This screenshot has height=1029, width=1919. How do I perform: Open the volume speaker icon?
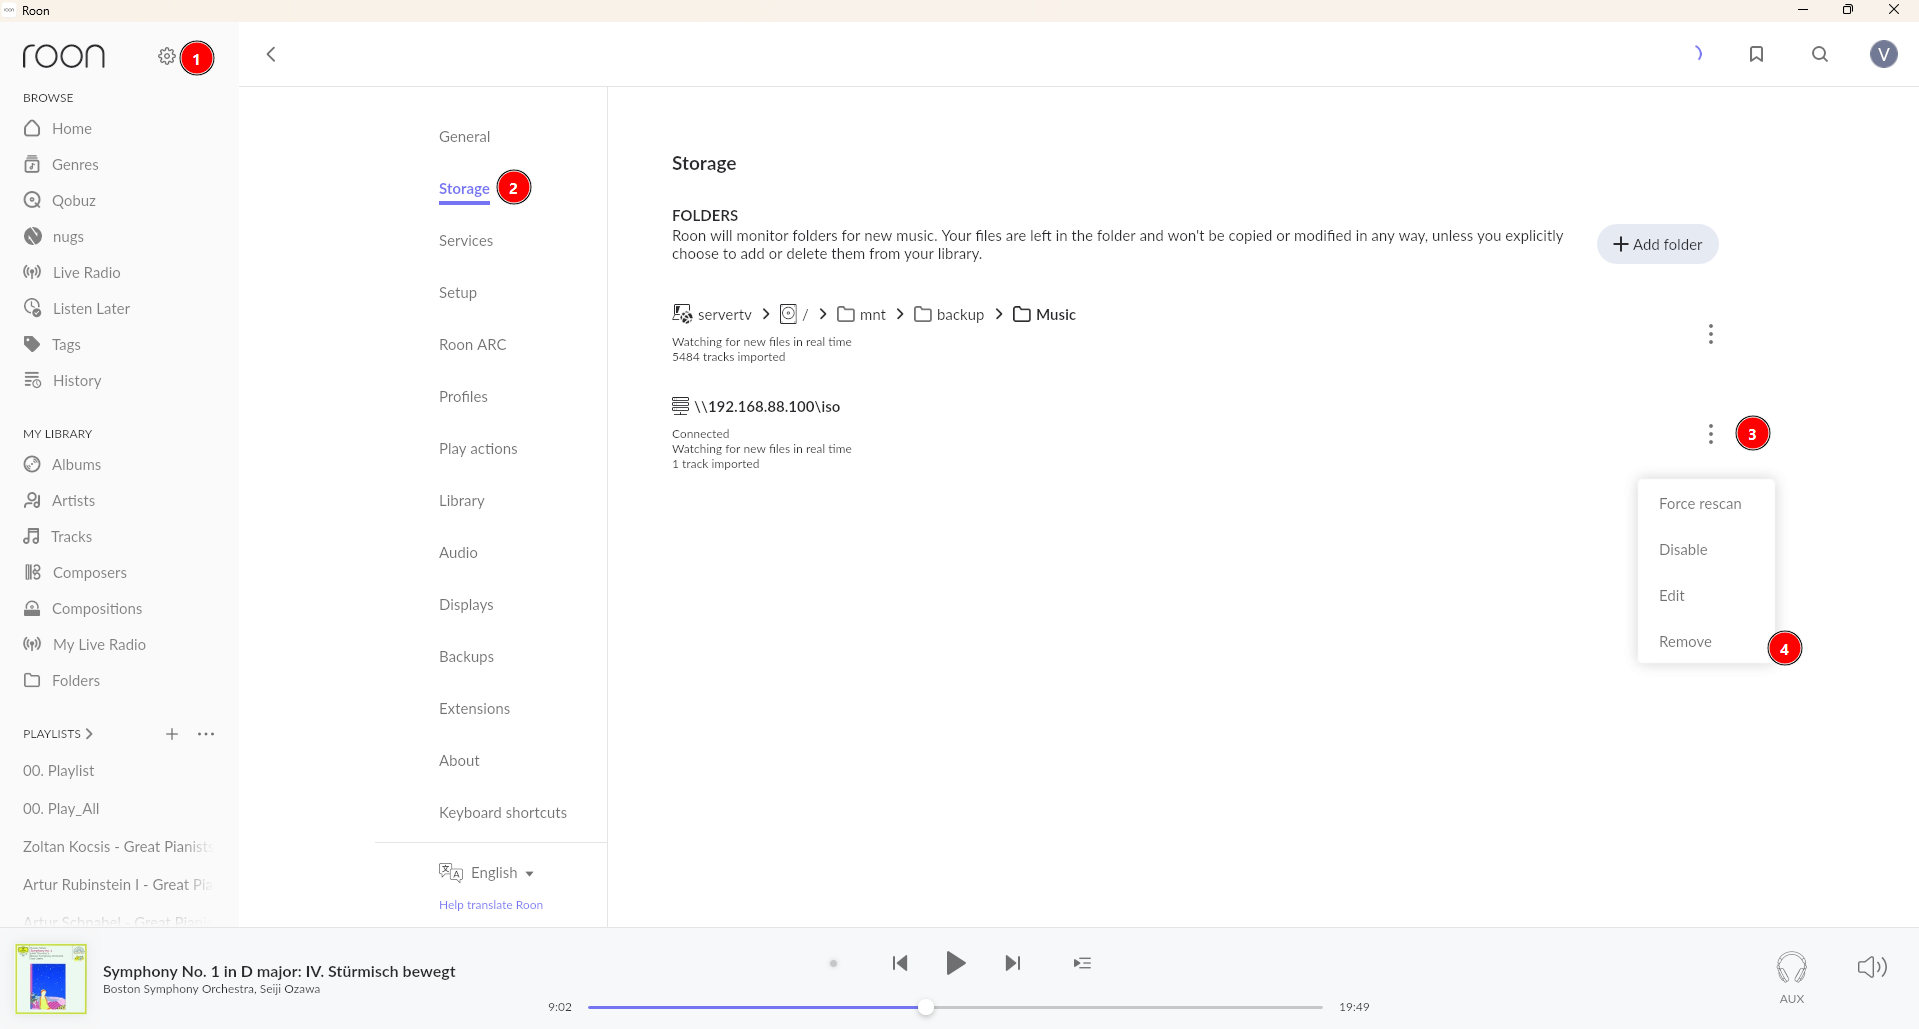click(x=1871, y=966)
